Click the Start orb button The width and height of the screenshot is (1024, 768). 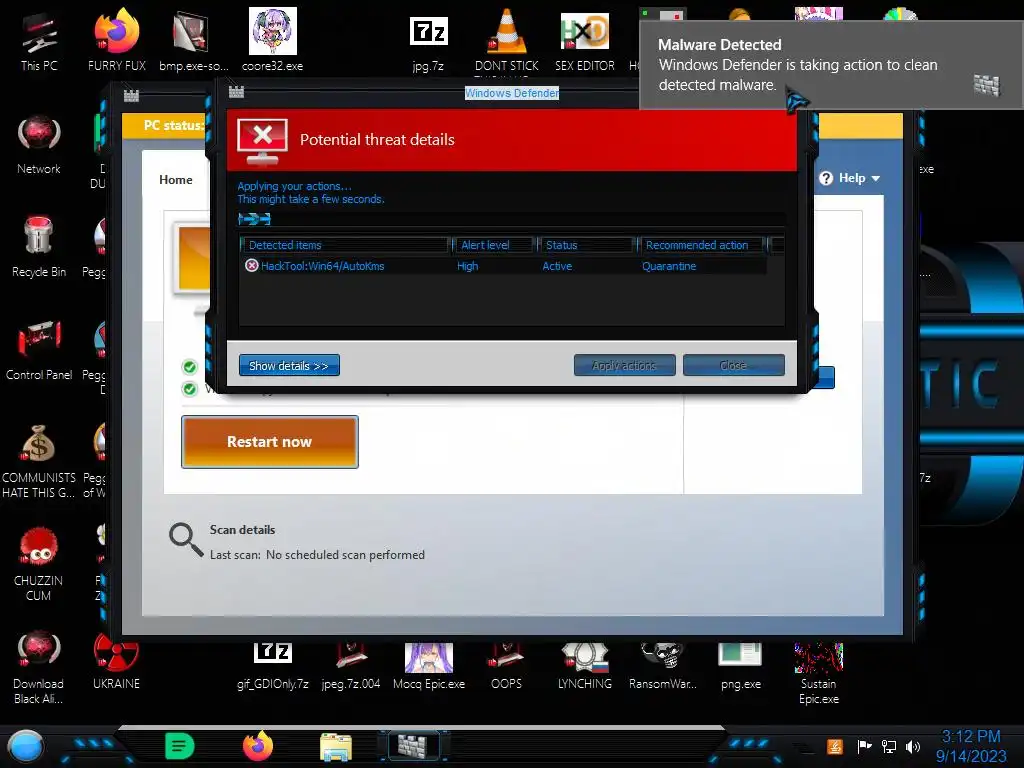point(25,746)
